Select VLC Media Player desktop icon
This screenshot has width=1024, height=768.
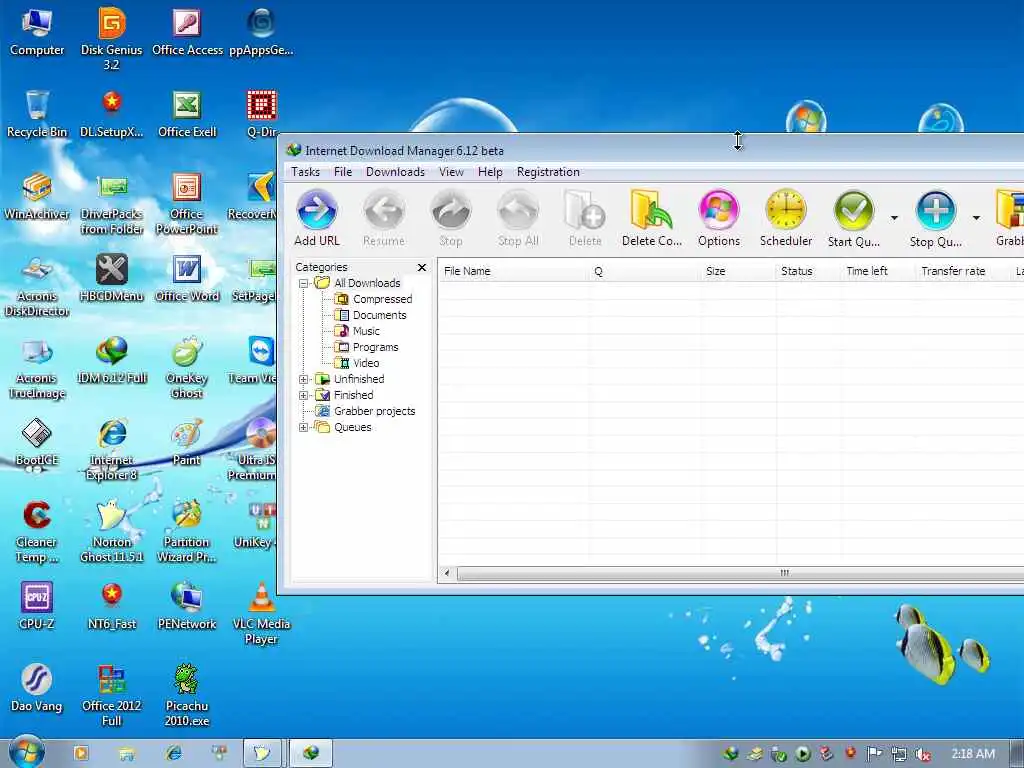point(261,614)
